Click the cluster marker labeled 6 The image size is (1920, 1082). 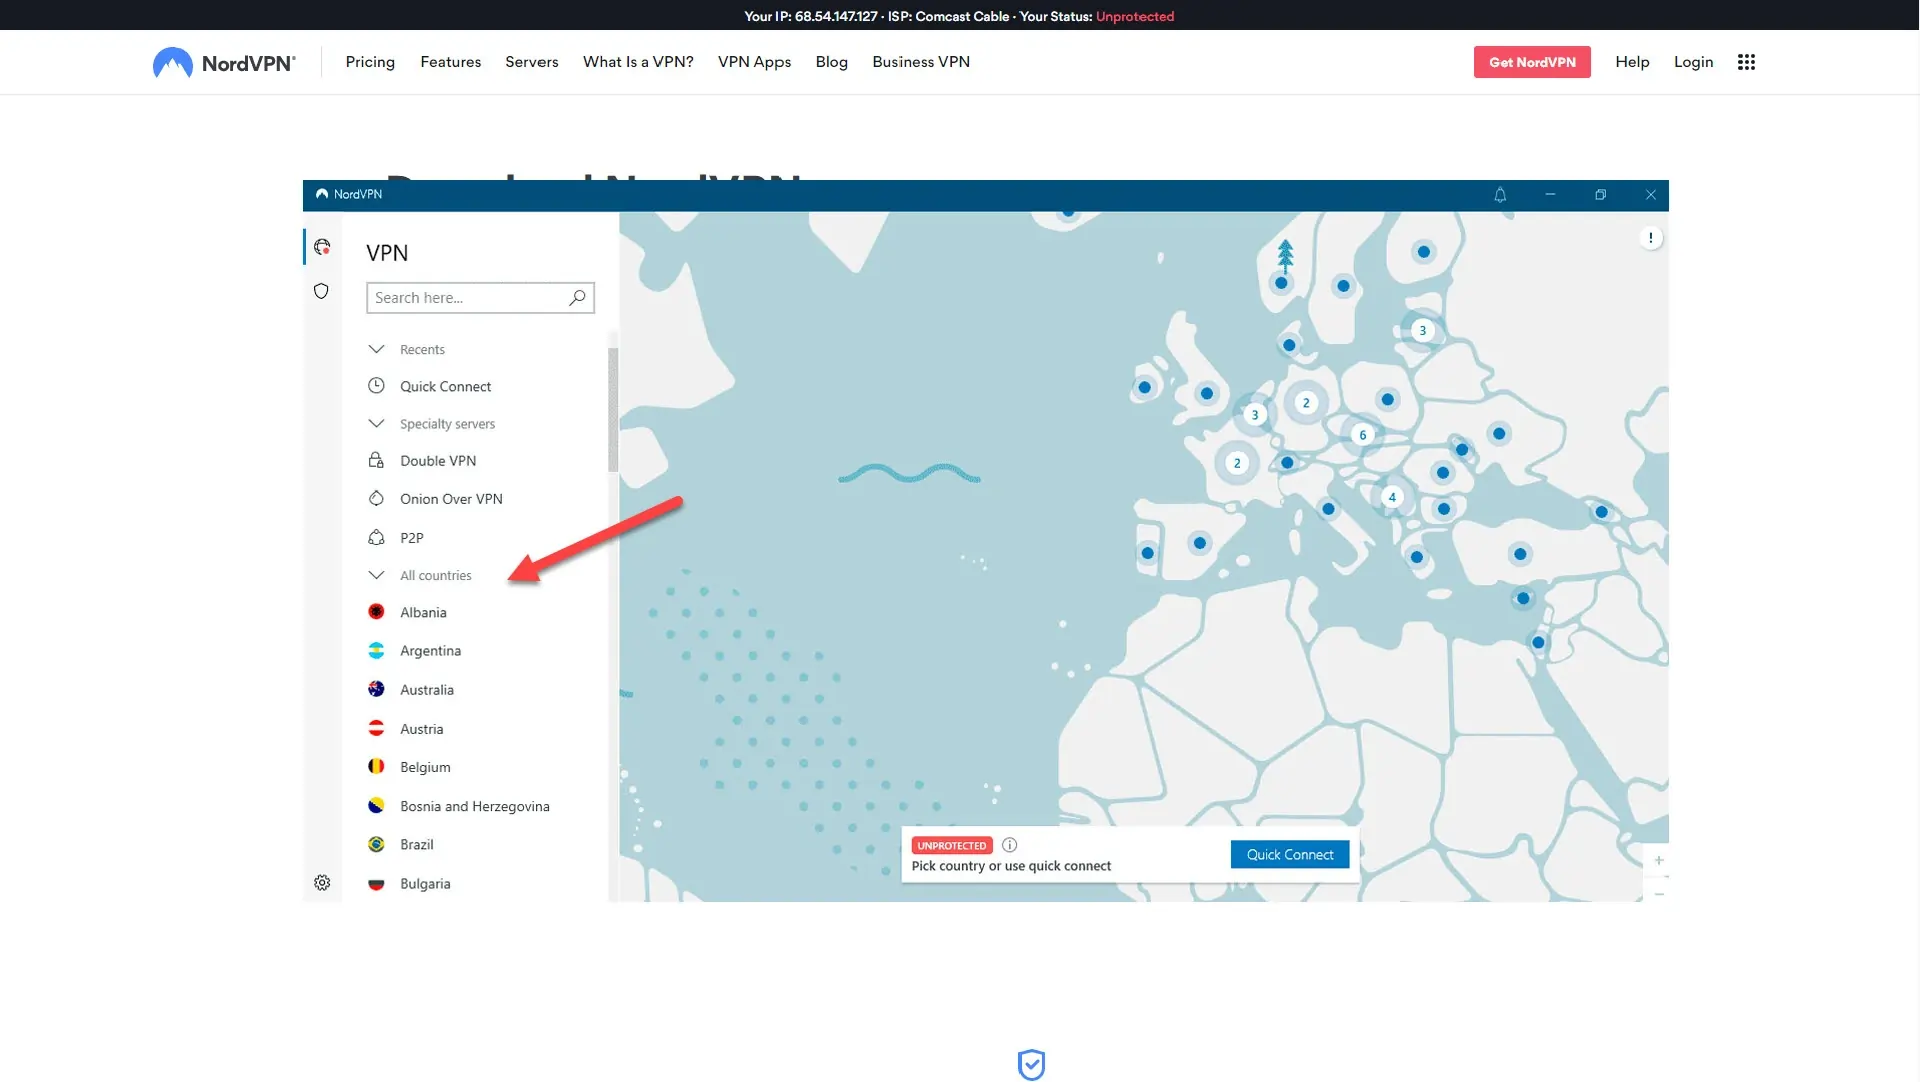[1362, 435]
